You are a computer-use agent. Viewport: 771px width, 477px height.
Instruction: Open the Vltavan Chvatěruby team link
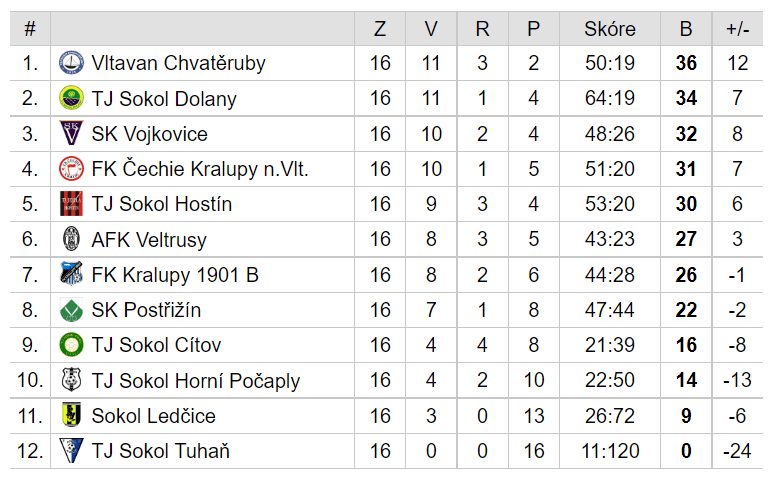[x=178, y=63]
